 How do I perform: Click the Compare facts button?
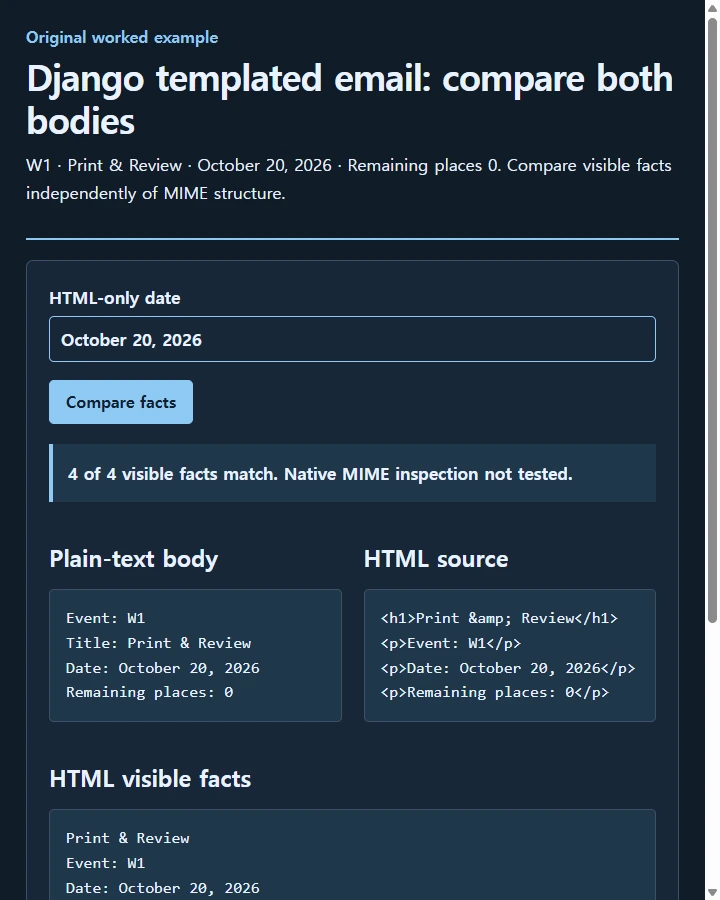[x=121, y=402]
